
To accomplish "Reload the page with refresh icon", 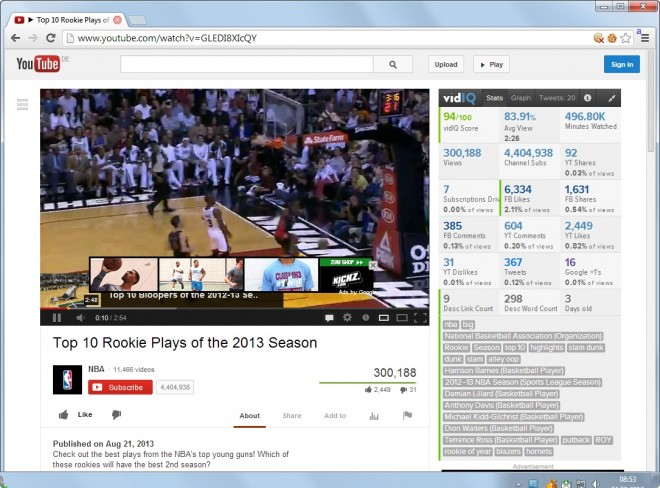I will tap(51, 38).
